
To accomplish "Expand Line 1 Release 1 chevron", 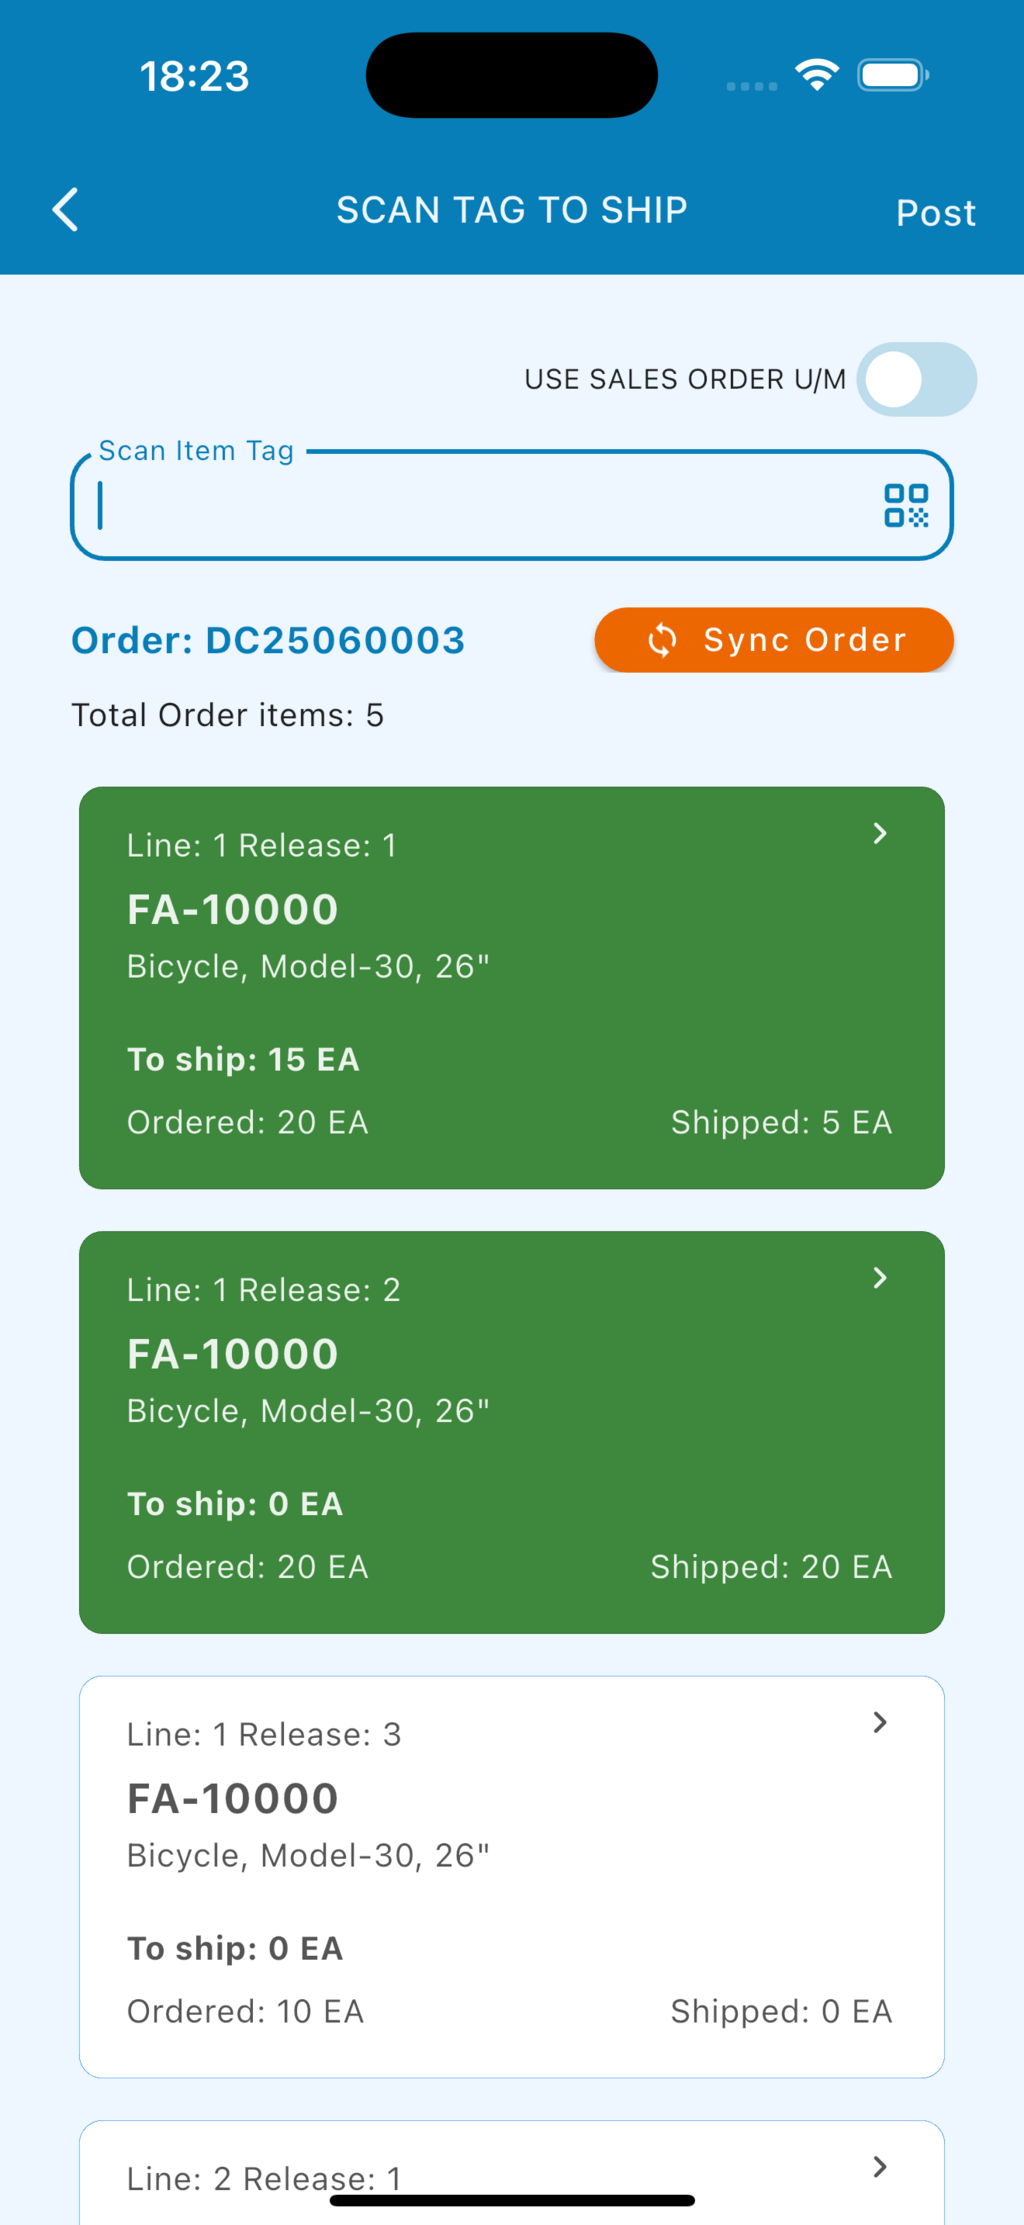I will click(x=880, y=834).
